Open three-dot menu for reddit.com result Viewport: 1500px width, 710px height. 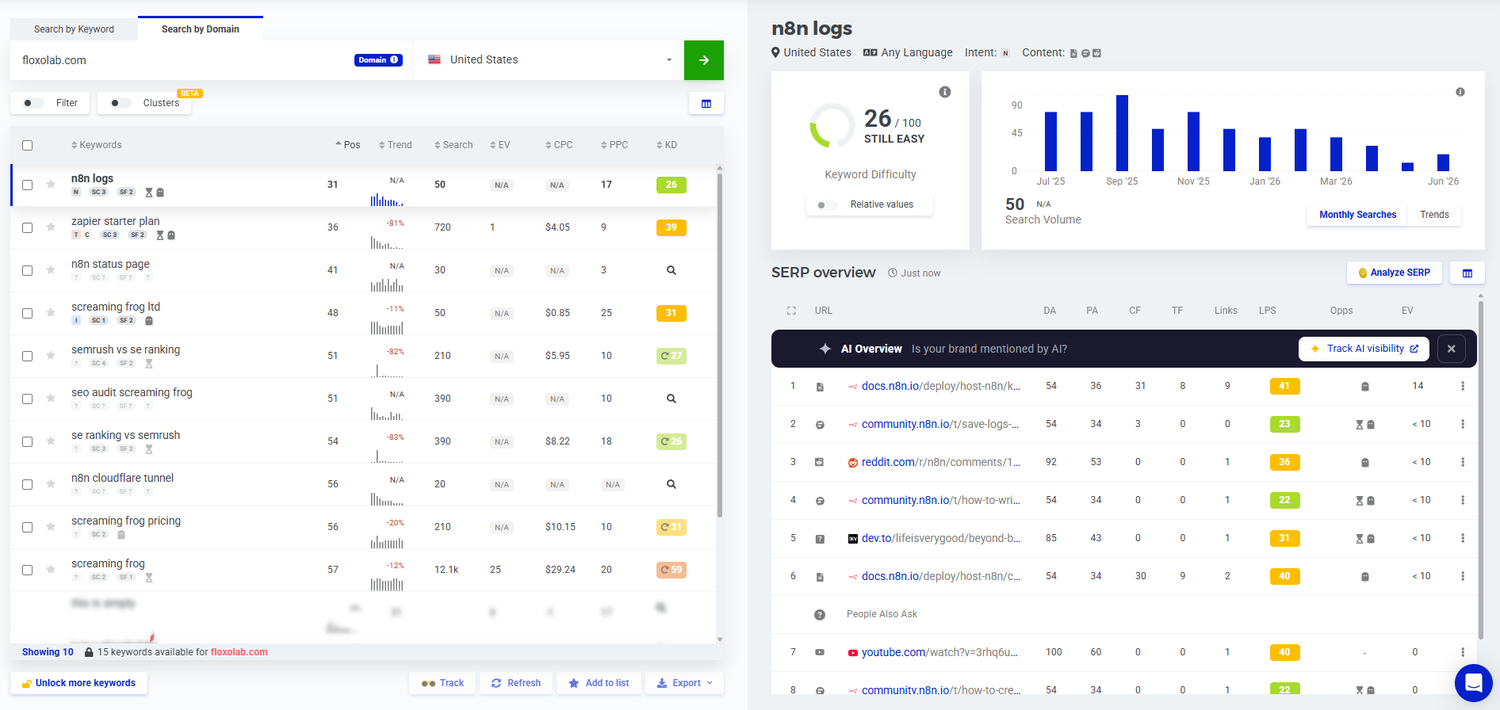click(1463, 462)
